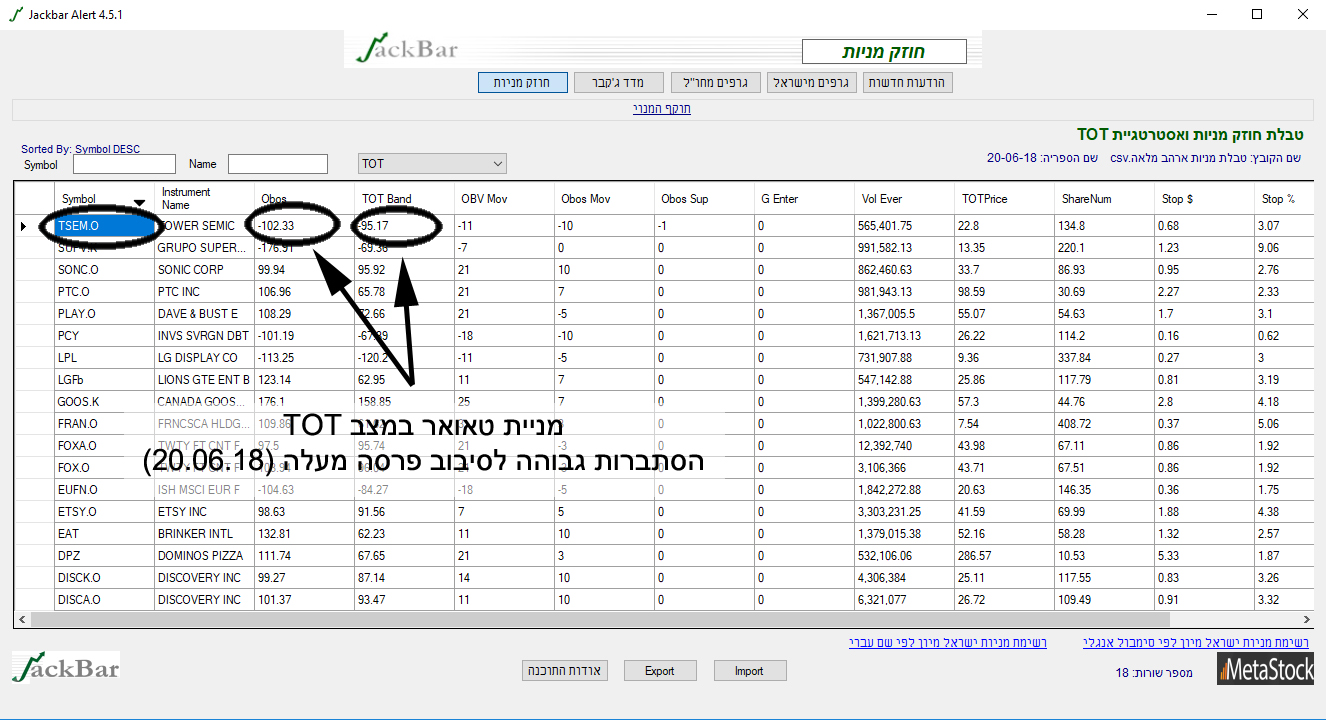Open the גרפים מישראל tab

(812, 82)
